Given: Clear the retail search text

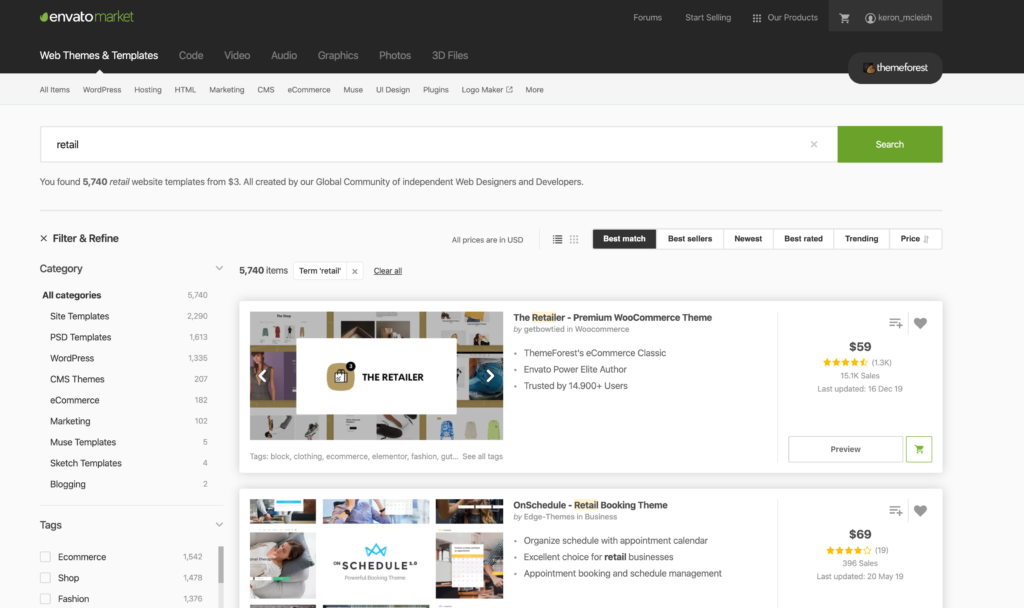Looking at the screenshot, I should click(x=814, y=144).
